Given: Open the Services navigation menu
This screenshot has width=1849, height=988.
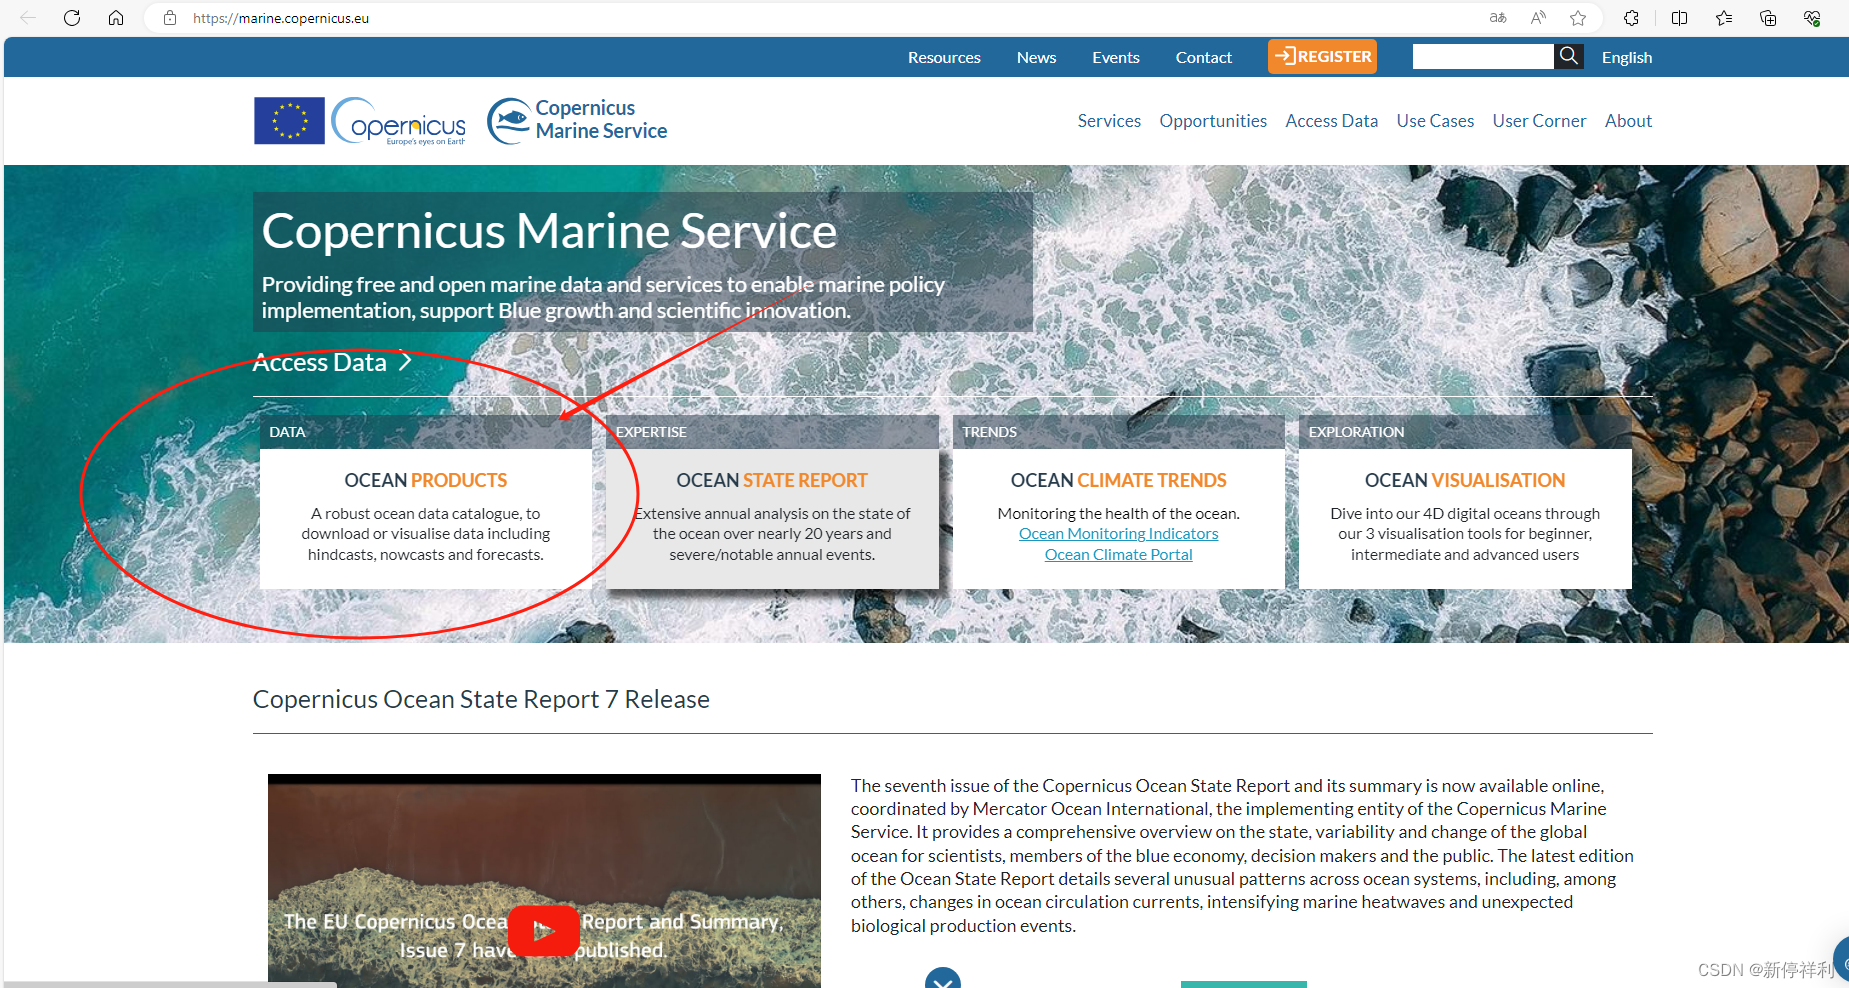Looking at the screenshot, I should [x=1109, y=121].
